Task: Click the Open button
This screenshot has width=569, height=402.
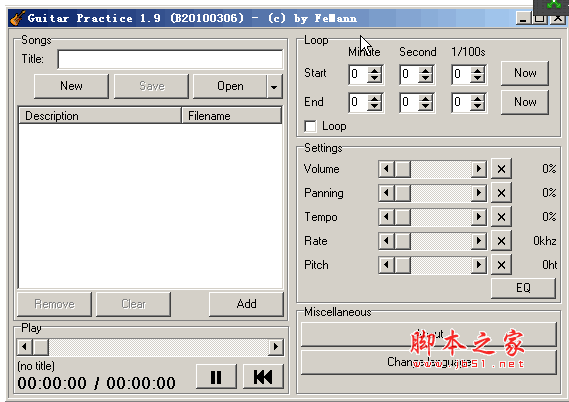Action: coord(230,86)
